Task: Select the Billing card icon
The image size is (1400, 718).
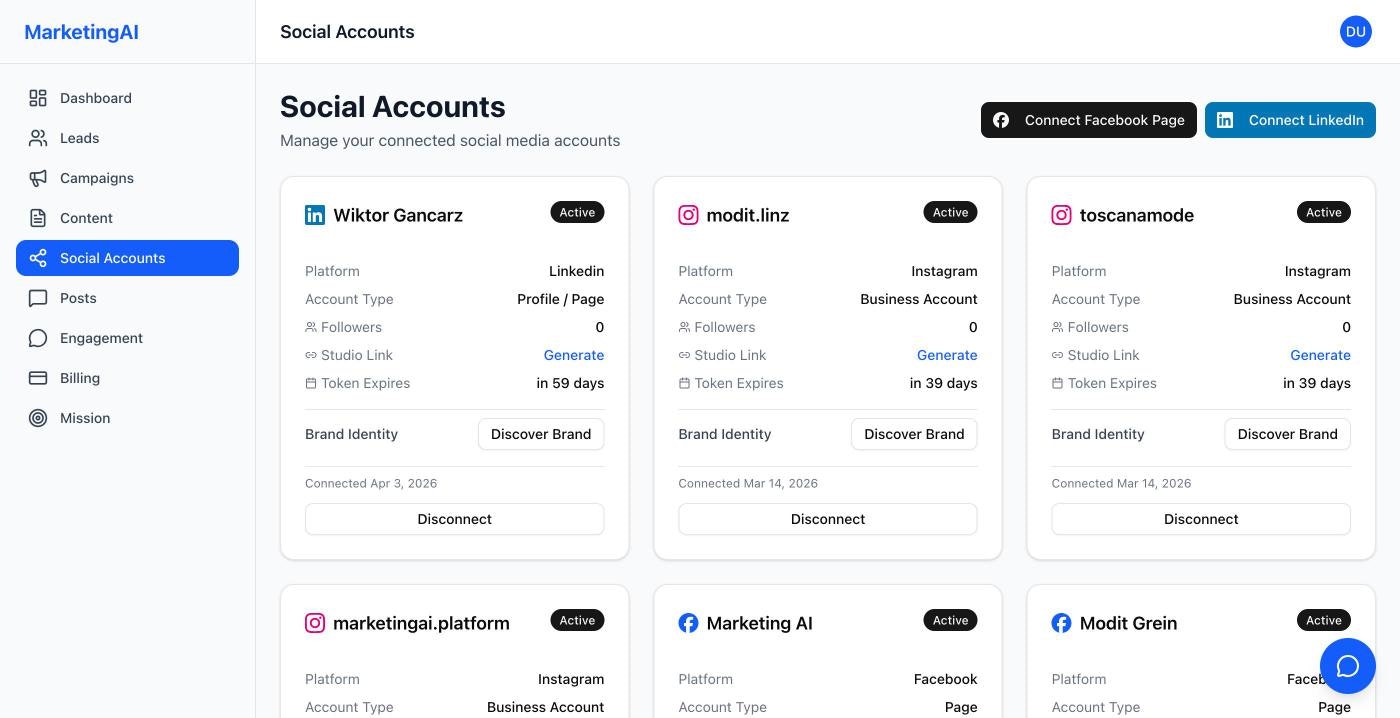Action: click(38, 378)
